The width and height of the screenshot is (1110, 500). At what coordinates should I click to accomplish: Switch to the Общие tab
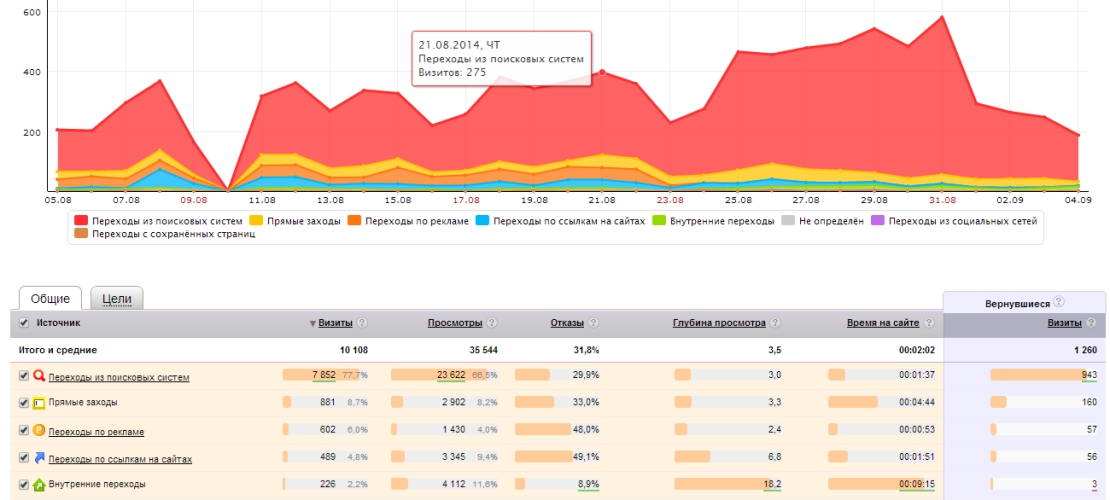[50, 299]
